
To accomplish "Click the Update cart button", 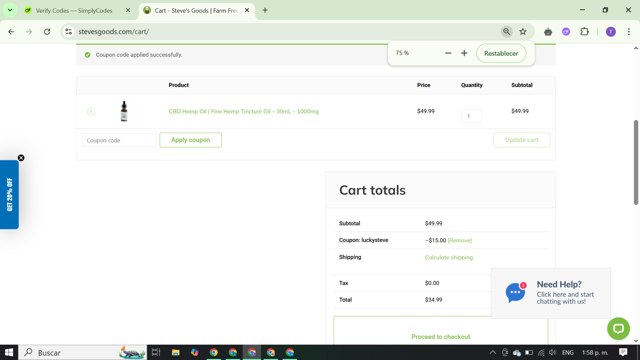I will pyautogui.click(x=522, y=140).
